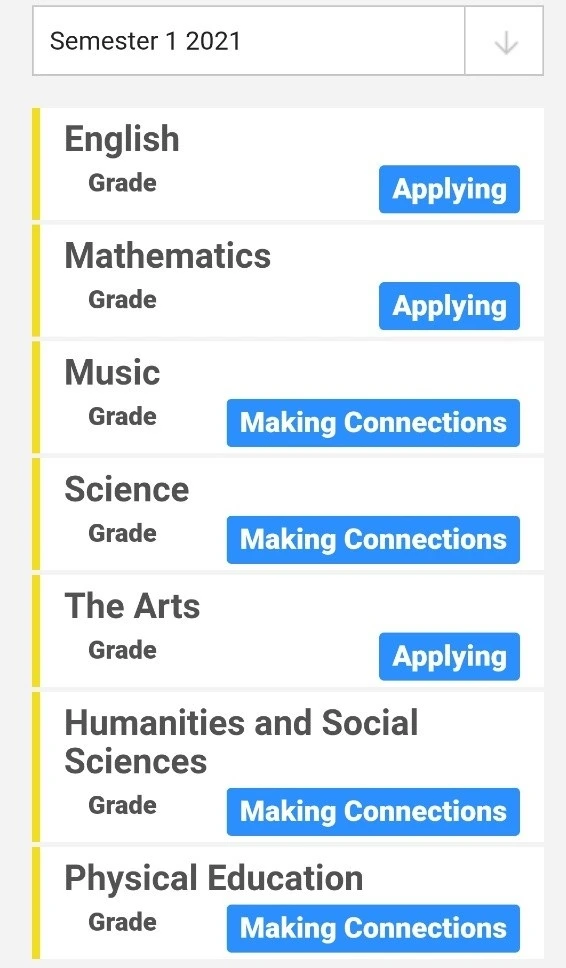
Task: Click Making Connections badge for Music
Action: click(x=373, y=423)
